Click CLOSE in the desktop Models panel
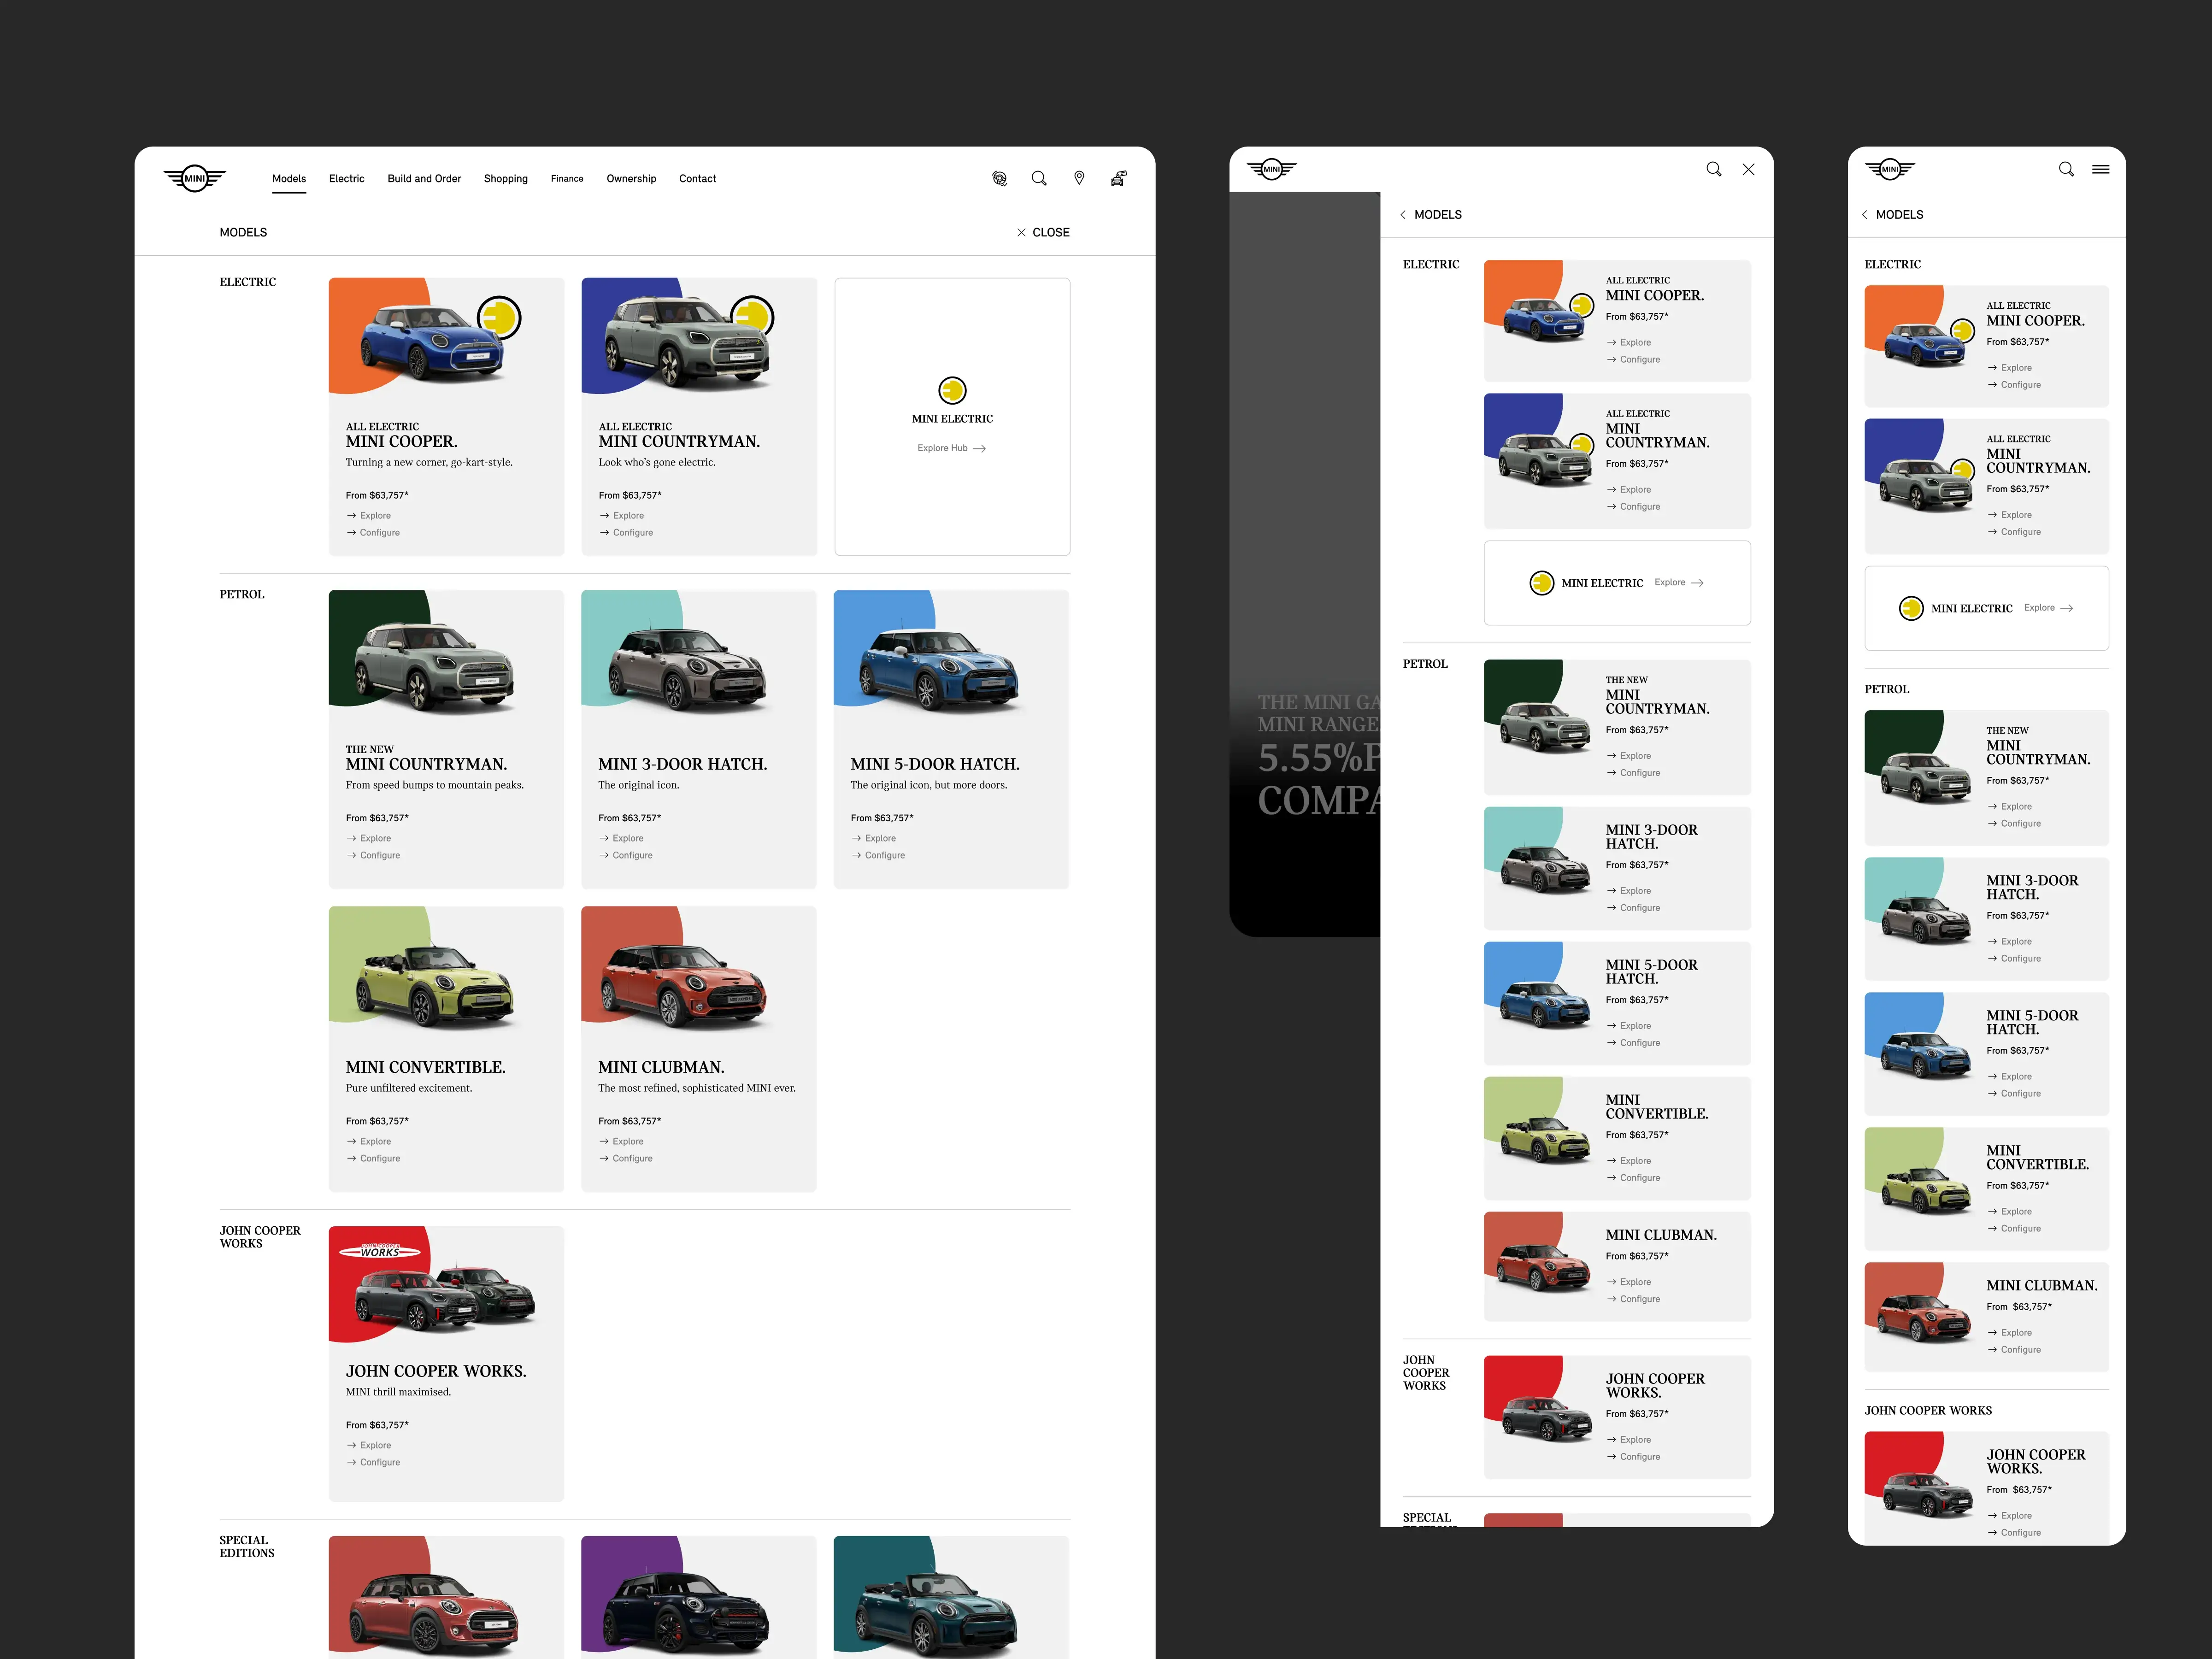Image resolution: width=2212 pixels, height=1659 pixels. coord(1043,232)
